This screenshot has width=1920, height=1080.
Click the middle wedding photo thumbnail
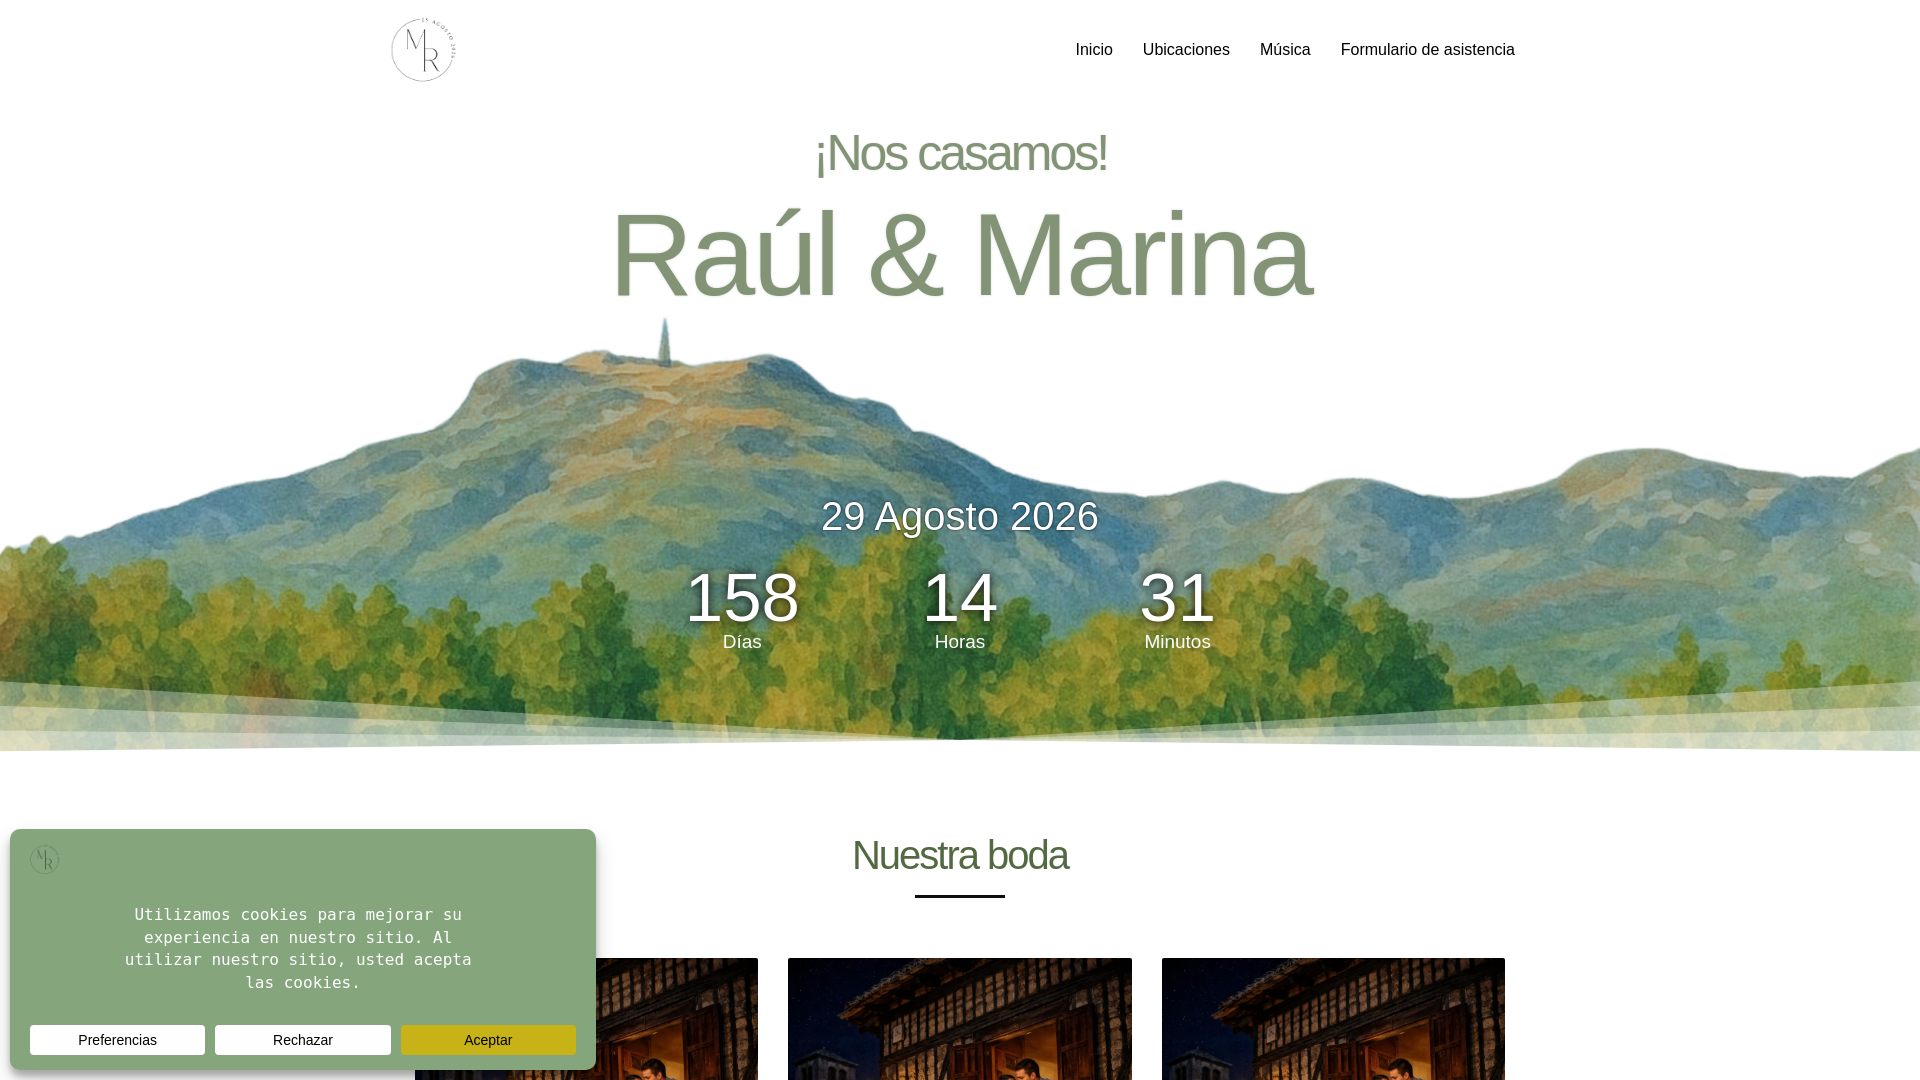pyautogui.click(x=960, y=1019)
